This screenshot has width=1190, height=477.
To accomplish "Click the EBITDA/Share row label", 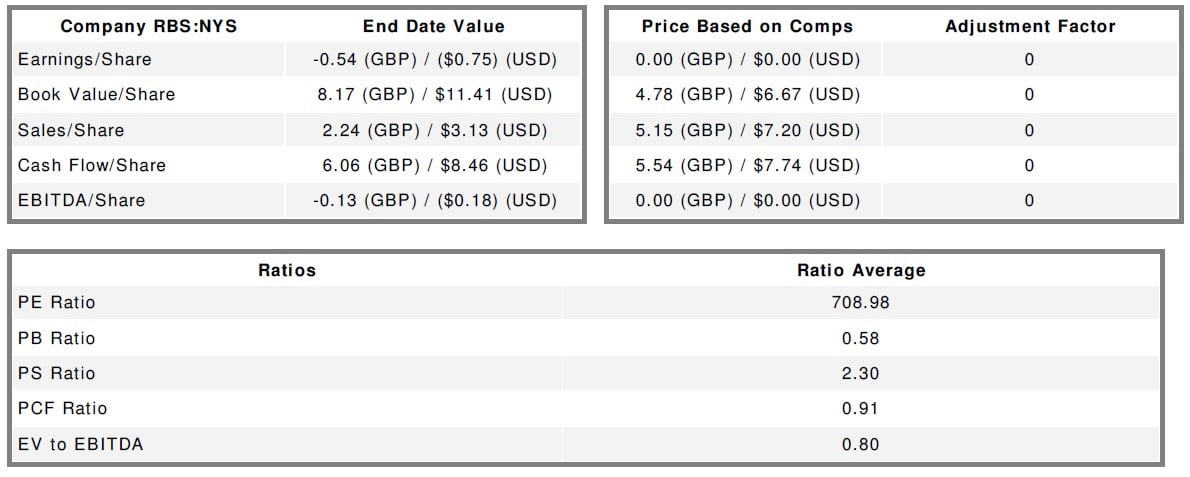I will [x=81, y=200].
